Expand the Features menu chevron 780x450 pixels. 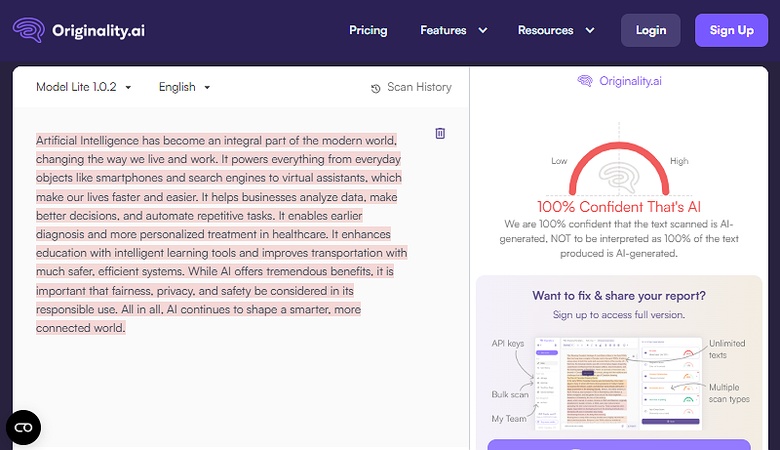click(x=483, y=30)
